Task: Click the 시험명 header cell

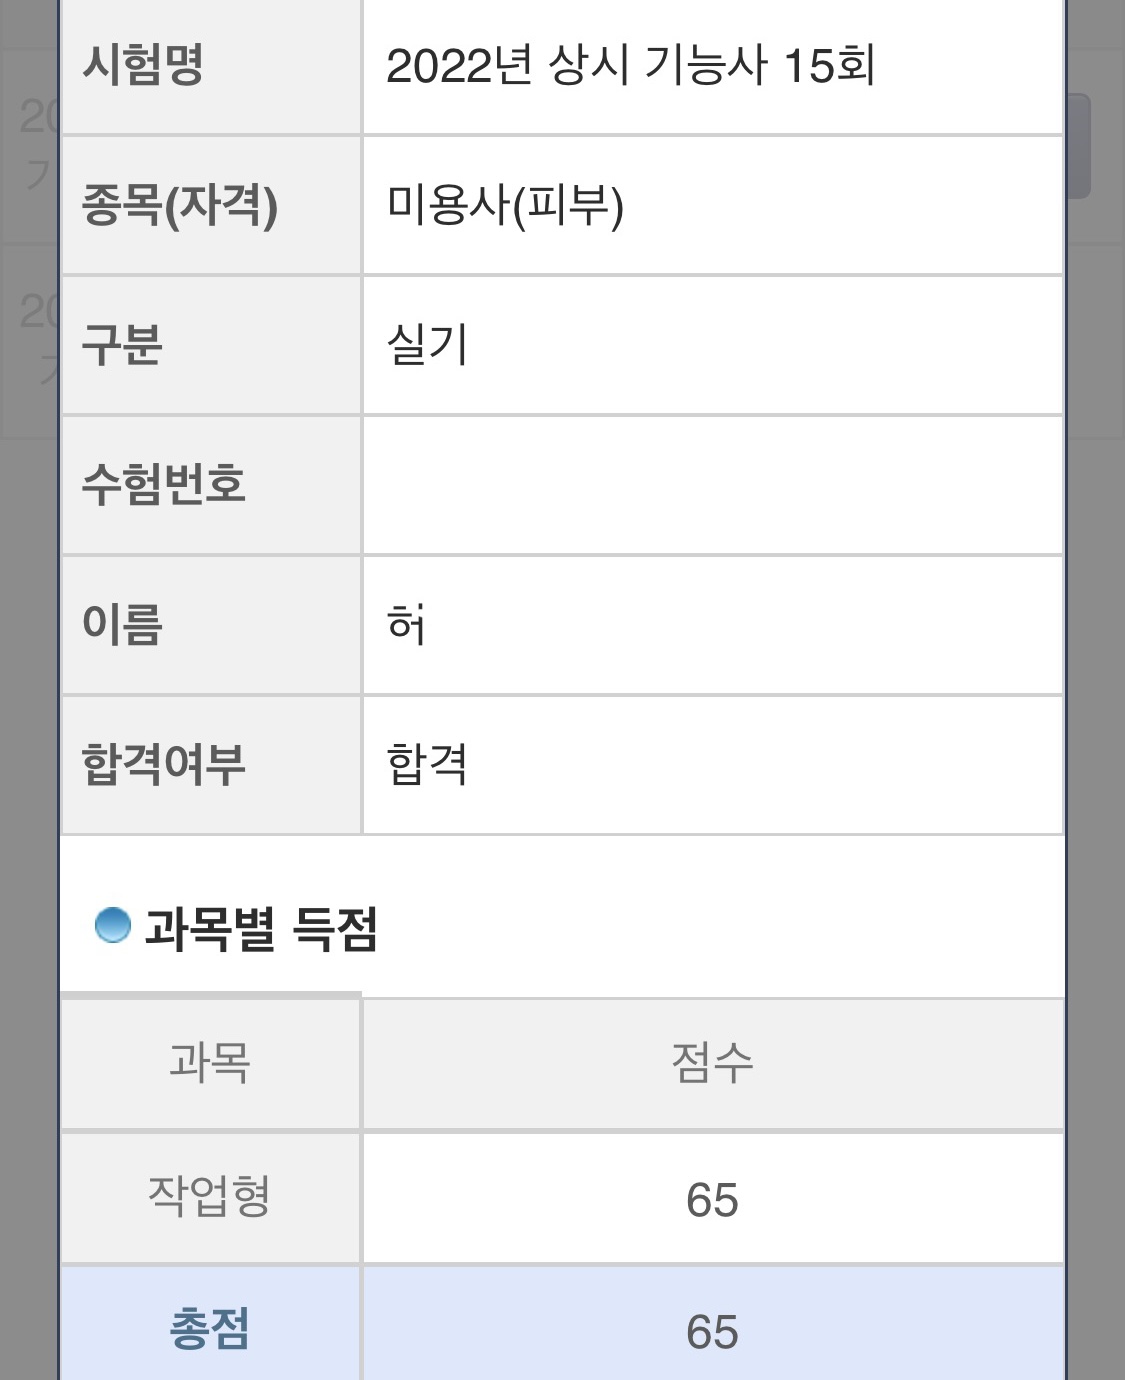Action: pyautogui.click(x=211, y=66)
